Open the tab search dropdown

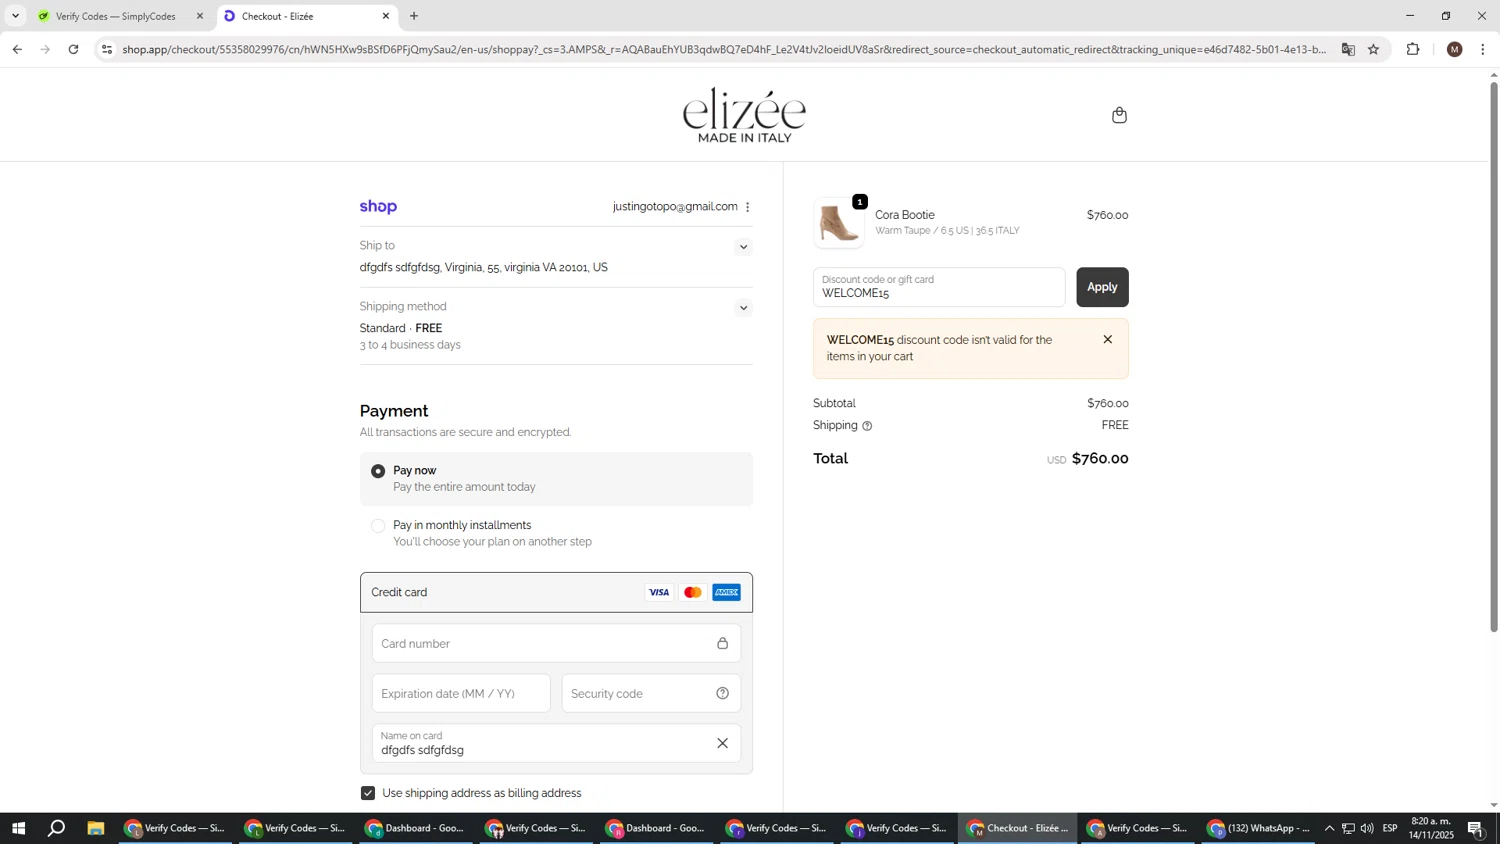pyautogui.click(x=15, y=16)
